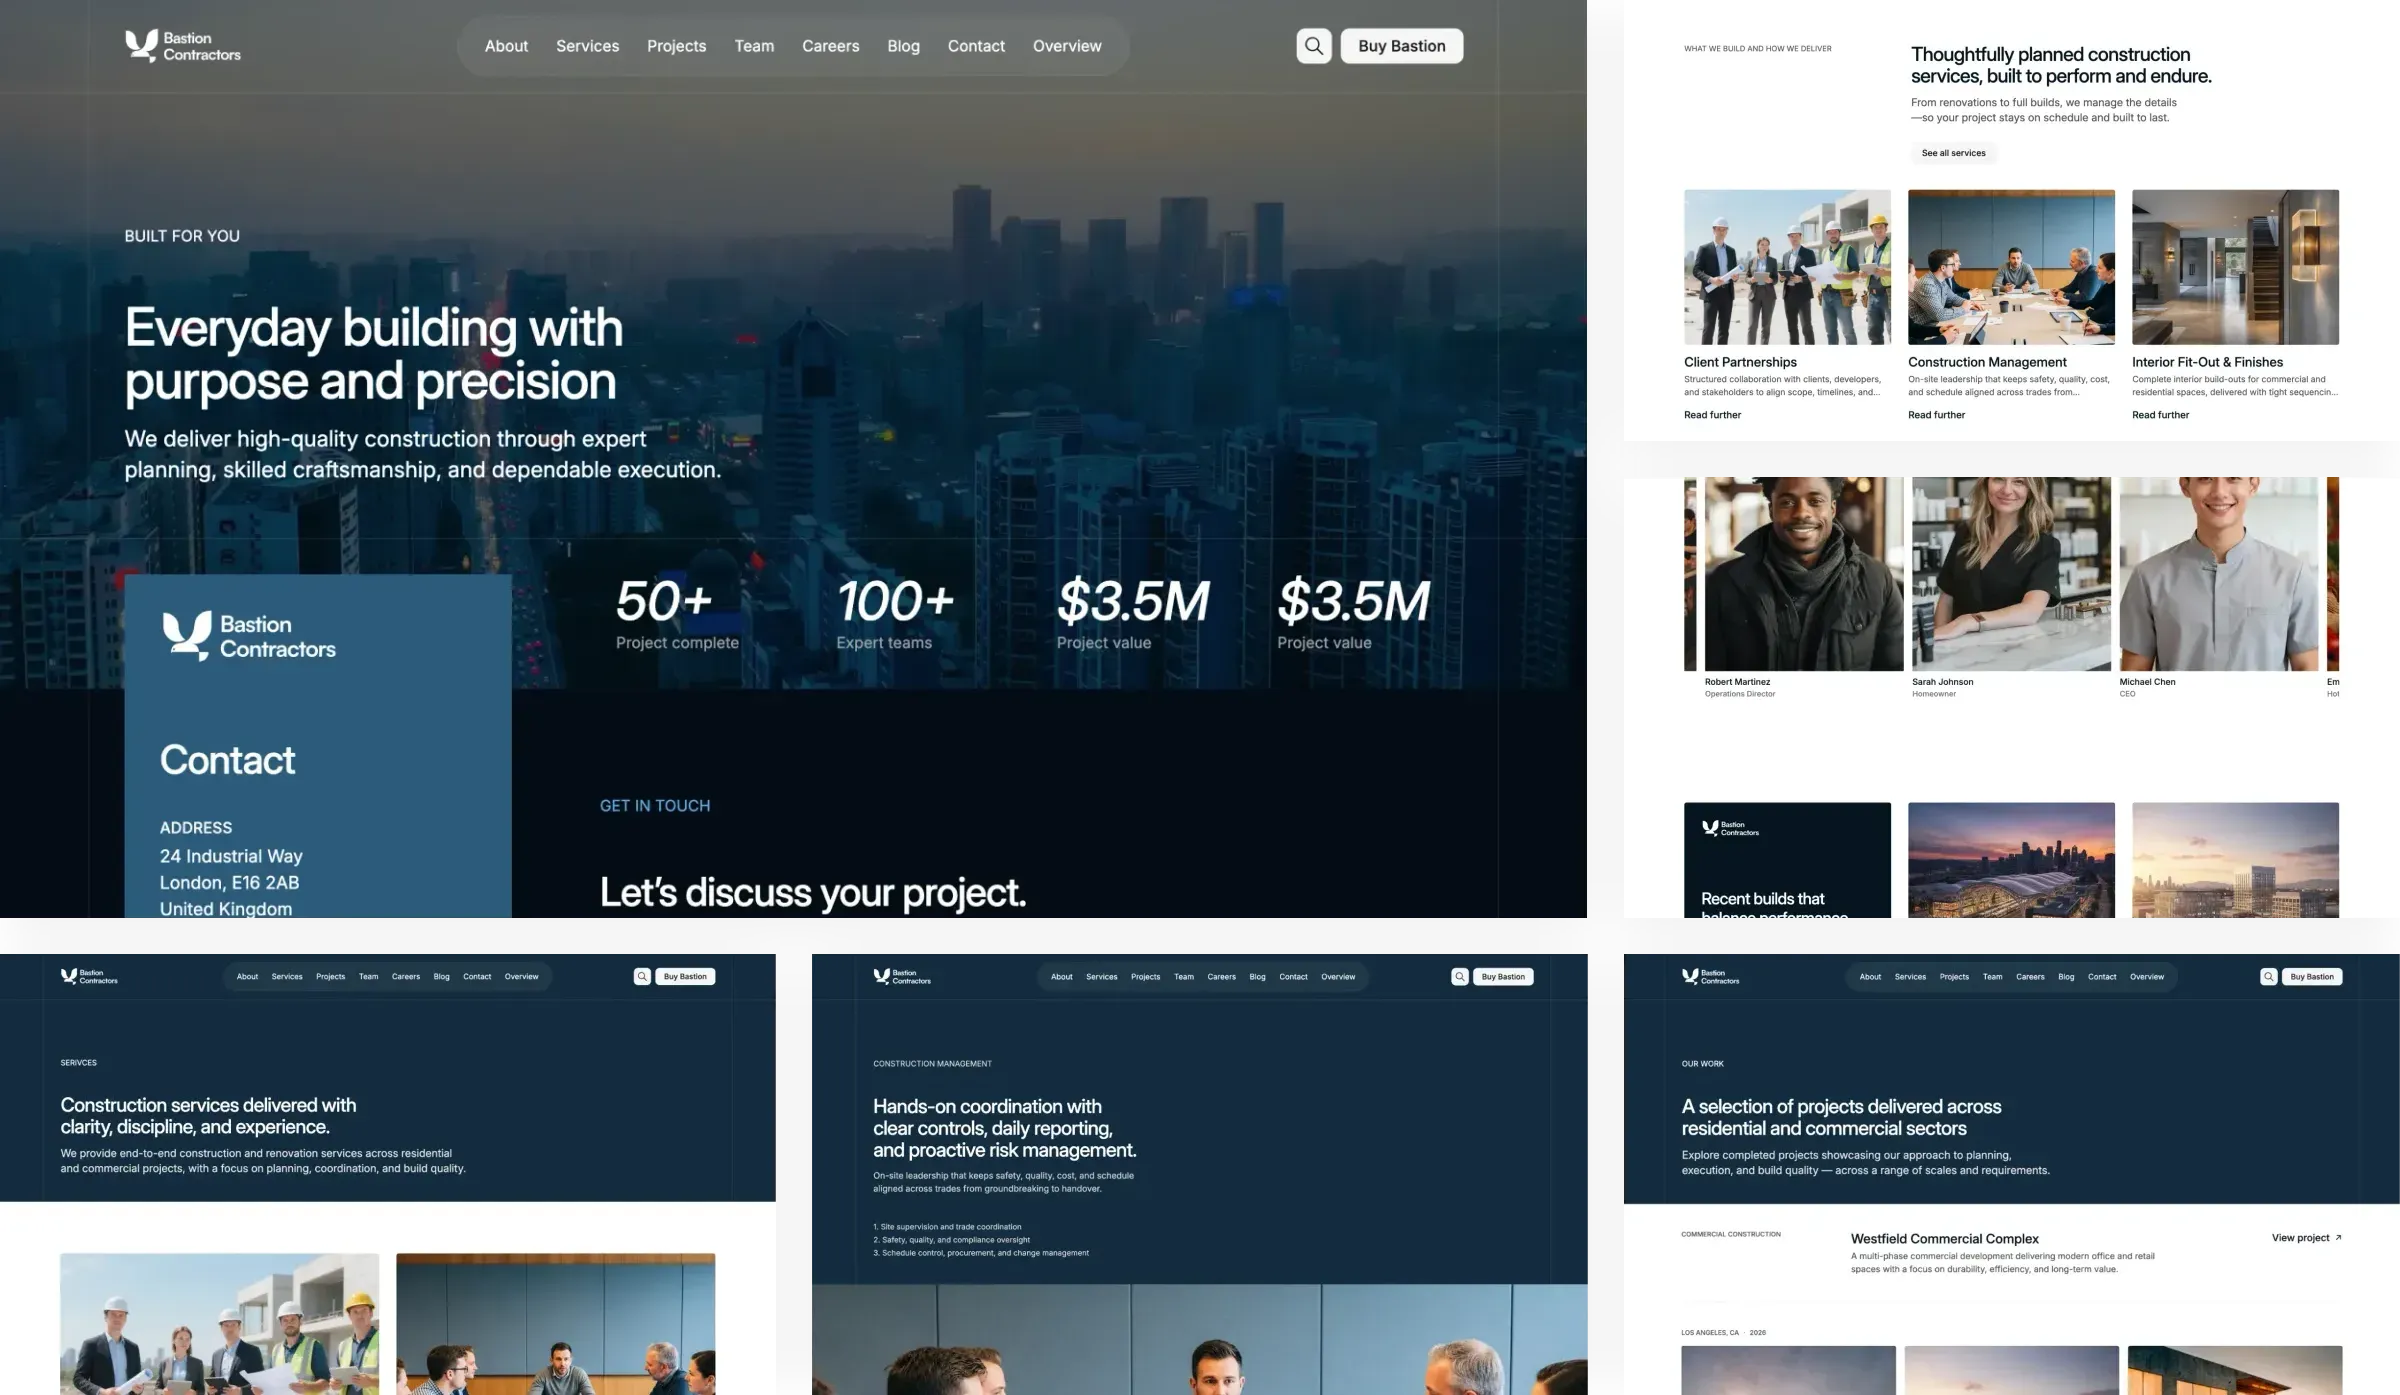Viewport: 2400px width, 1395px height.
Task: Click the Bastion logo in the Construction Management preview header
Action: point(902,976)
